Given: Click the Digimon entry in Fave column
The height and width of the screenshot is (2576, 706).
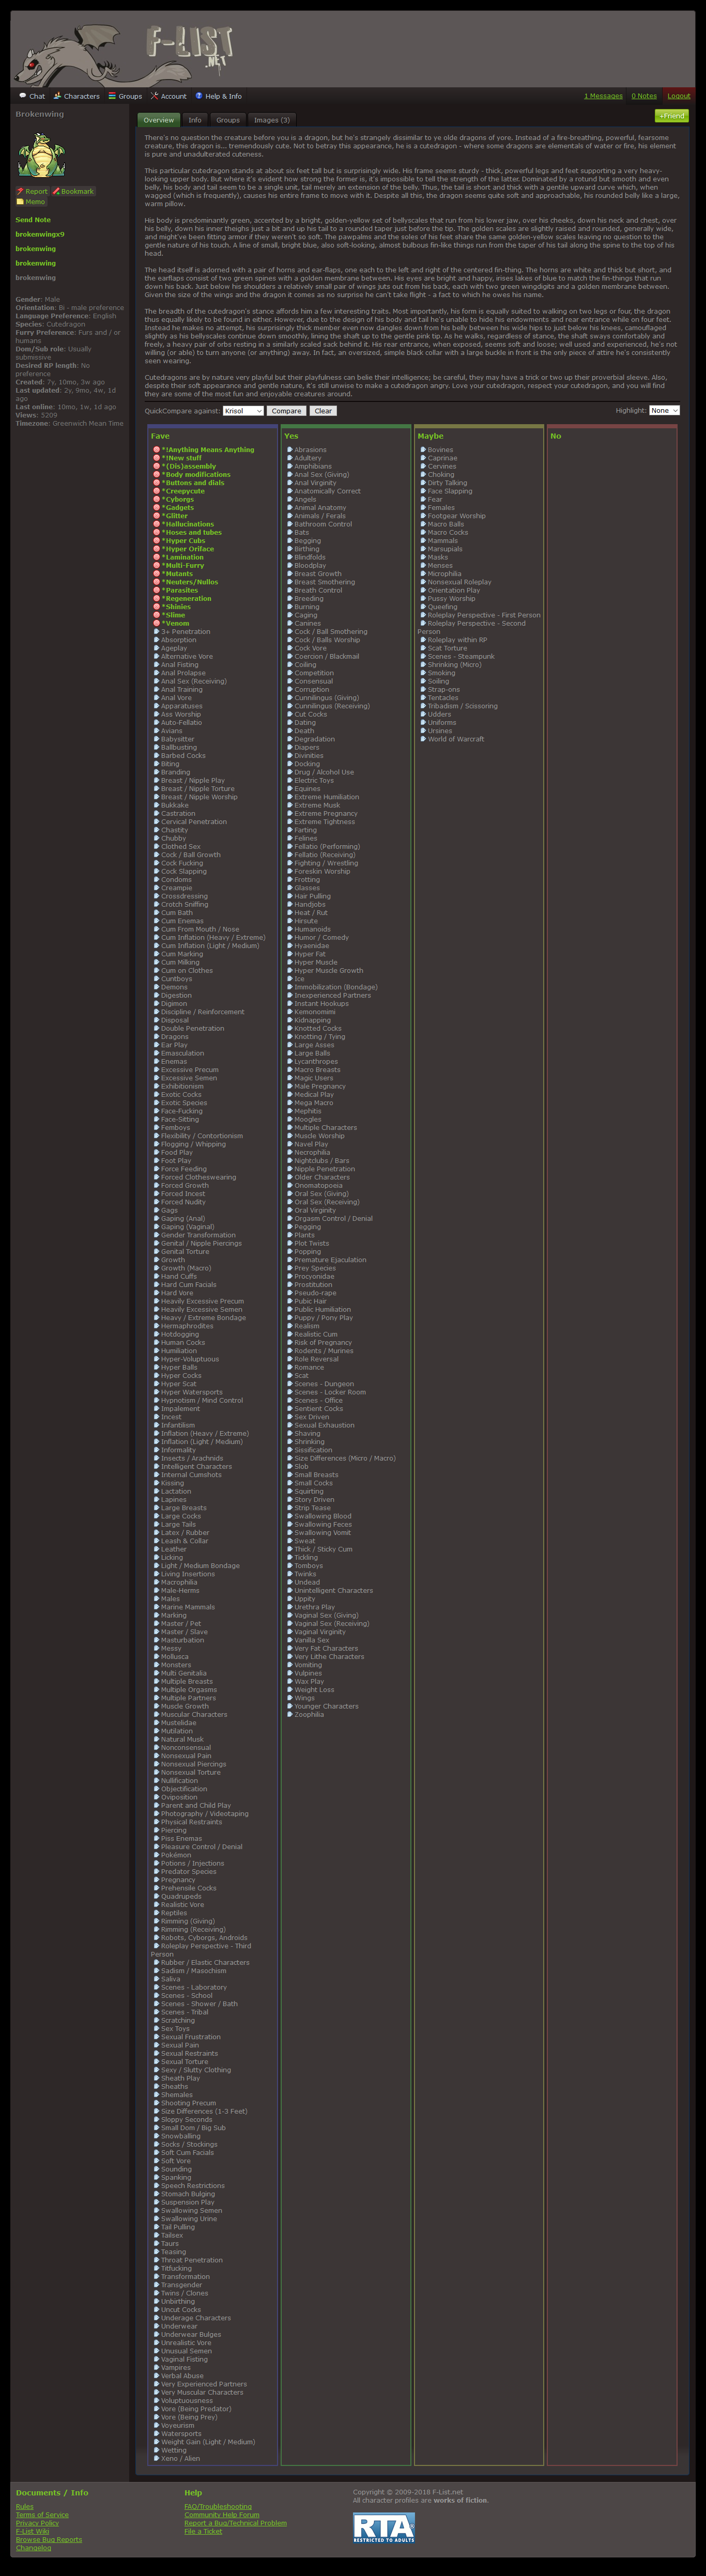Looking at the screenshot, I should [x=175, y=1003].
